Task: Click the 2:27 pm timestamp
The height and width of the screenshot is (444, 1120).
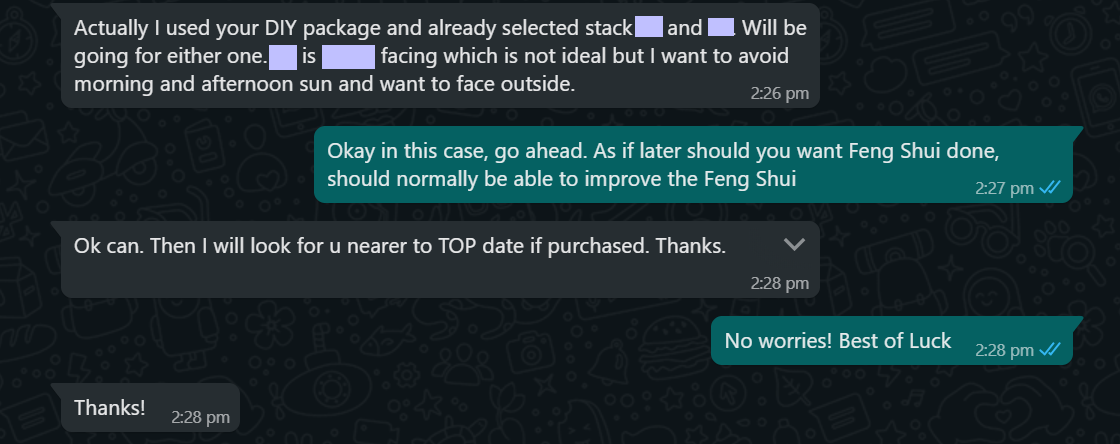Action: pyautogui.click(x=1004, y=188)
